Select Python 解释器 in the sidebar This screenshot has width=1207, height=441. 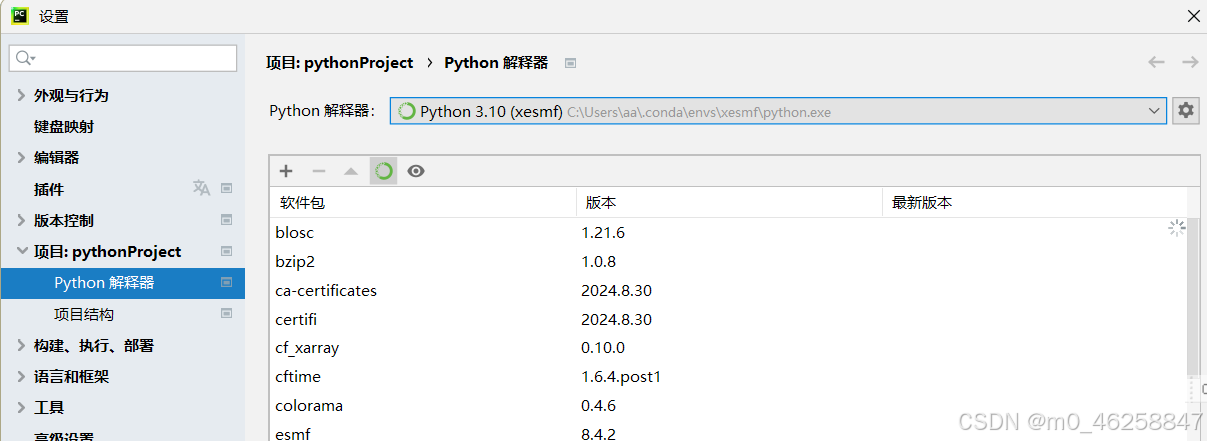click(122, 283)
